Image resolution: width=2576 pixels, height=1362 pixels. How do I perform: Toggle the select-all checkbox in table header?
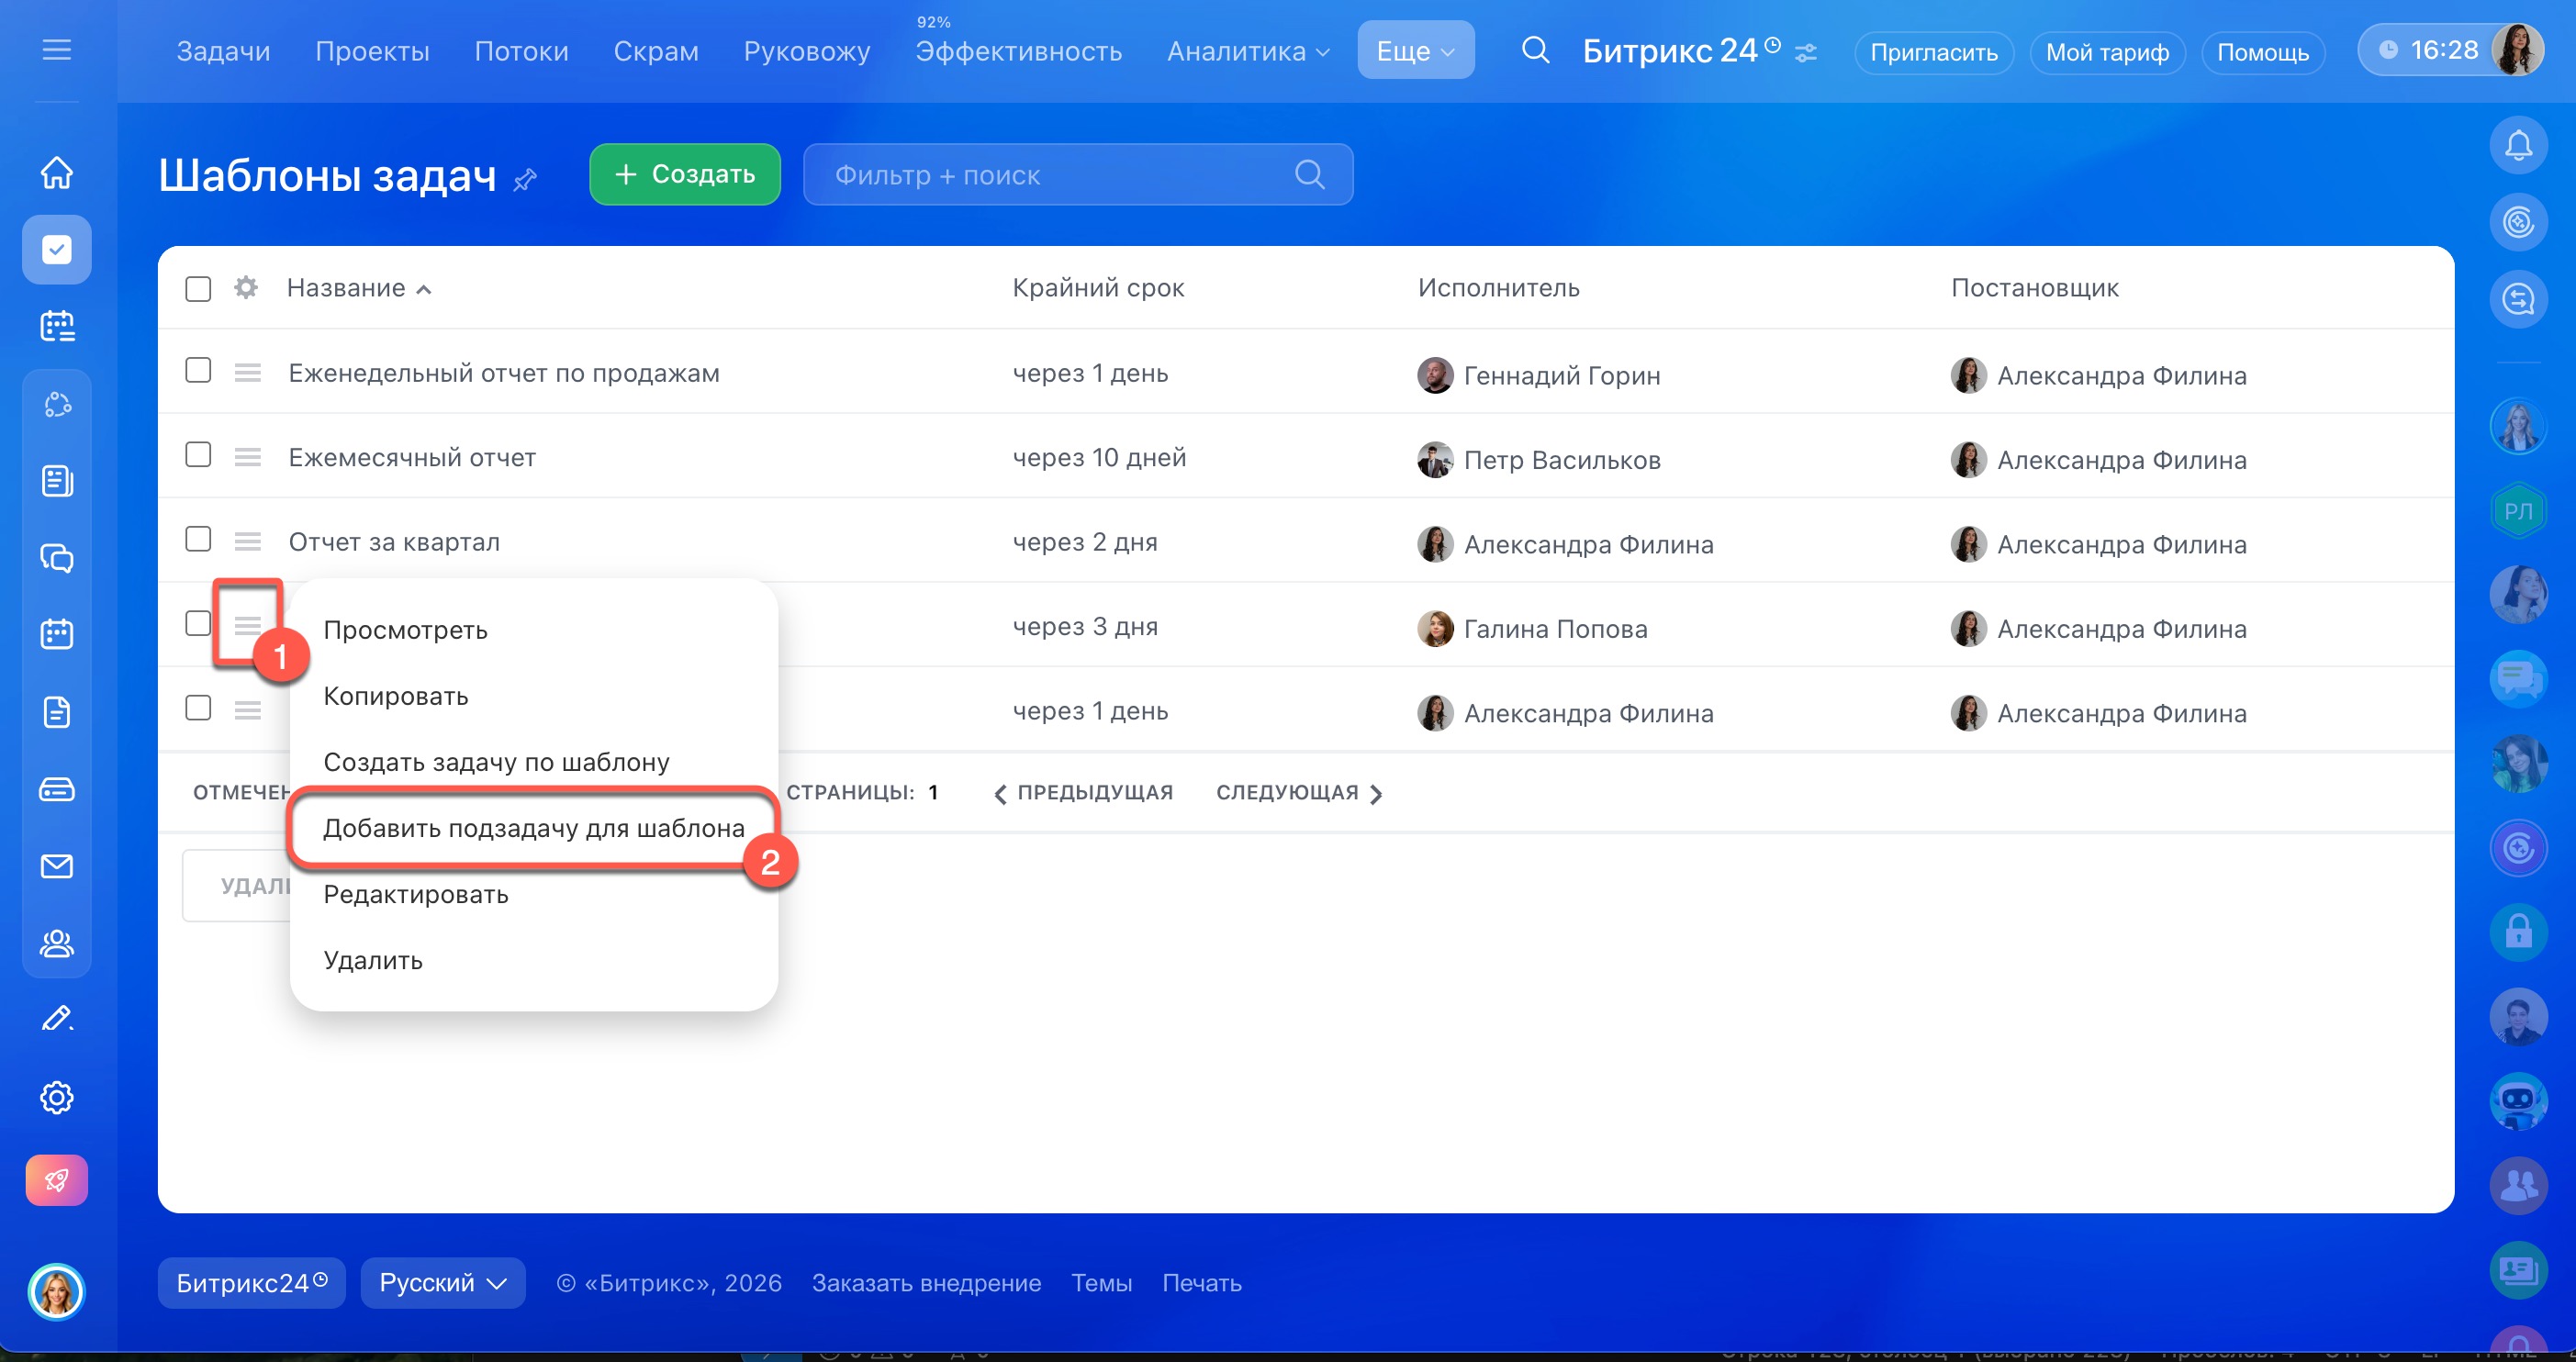198,289
